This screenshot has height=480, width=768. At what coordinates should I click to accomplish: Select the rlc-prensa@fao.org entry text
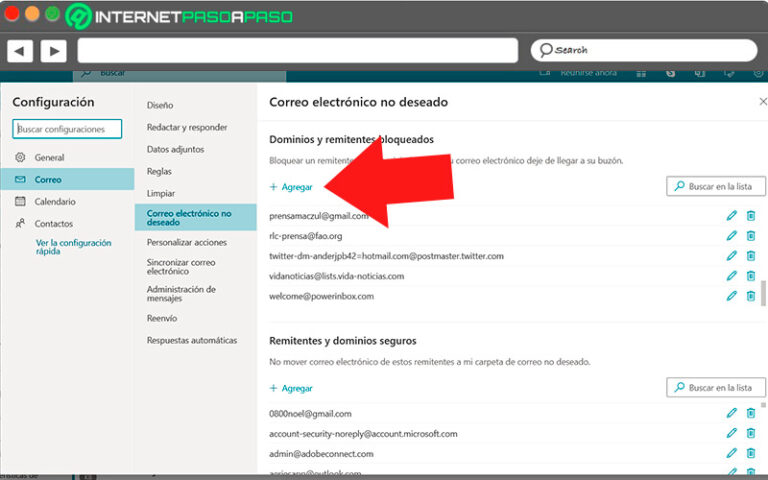pos(306,236)
